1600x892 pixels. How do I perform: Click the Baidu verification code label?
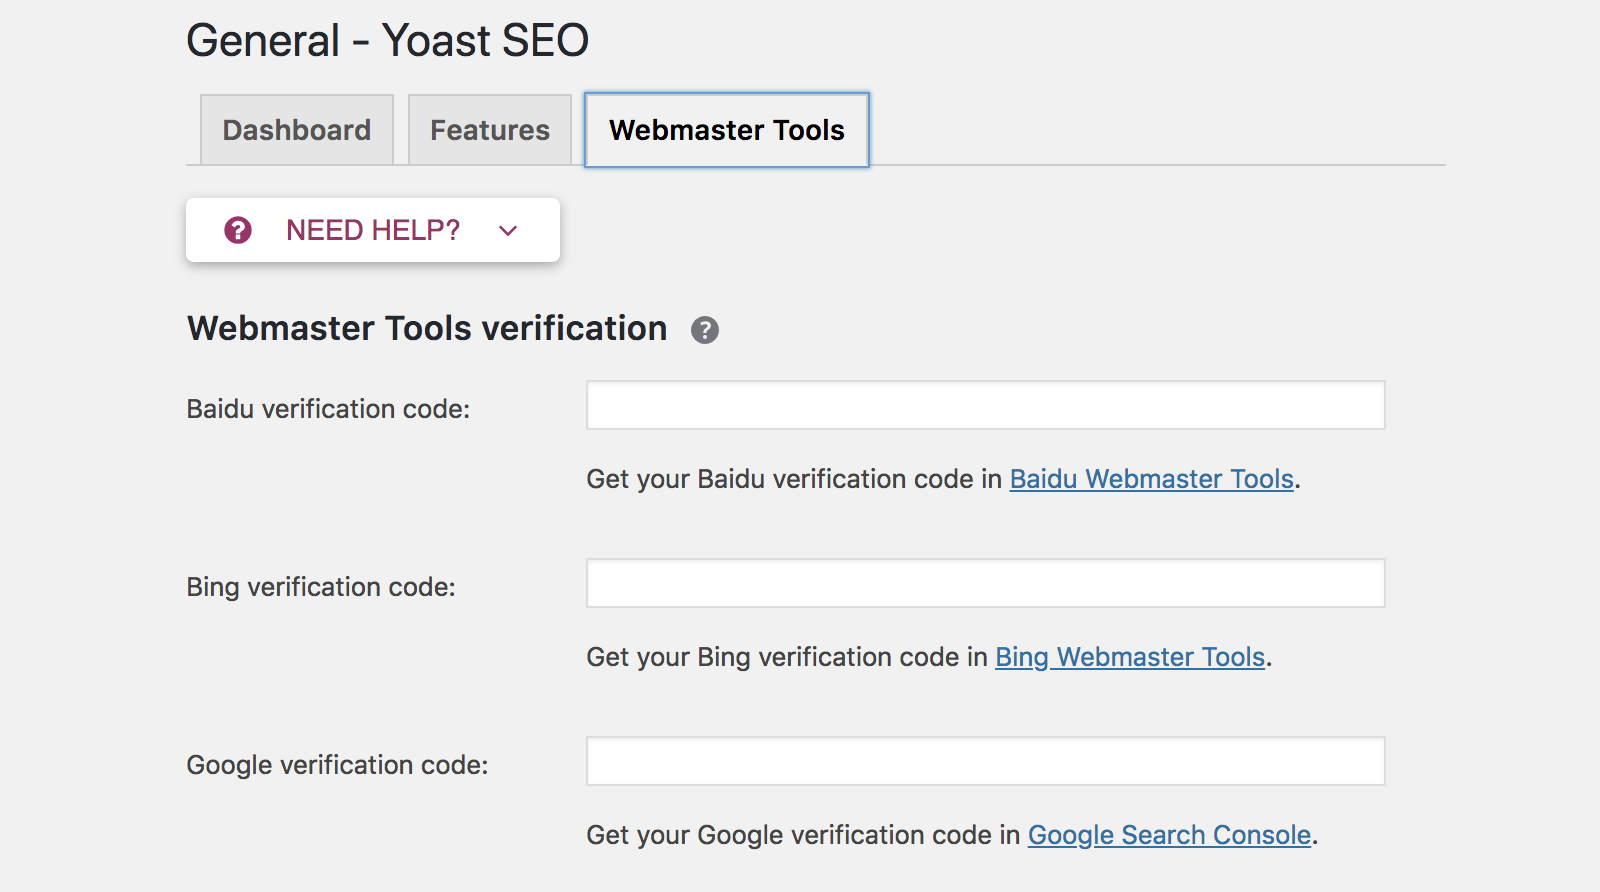click(328, 409)
